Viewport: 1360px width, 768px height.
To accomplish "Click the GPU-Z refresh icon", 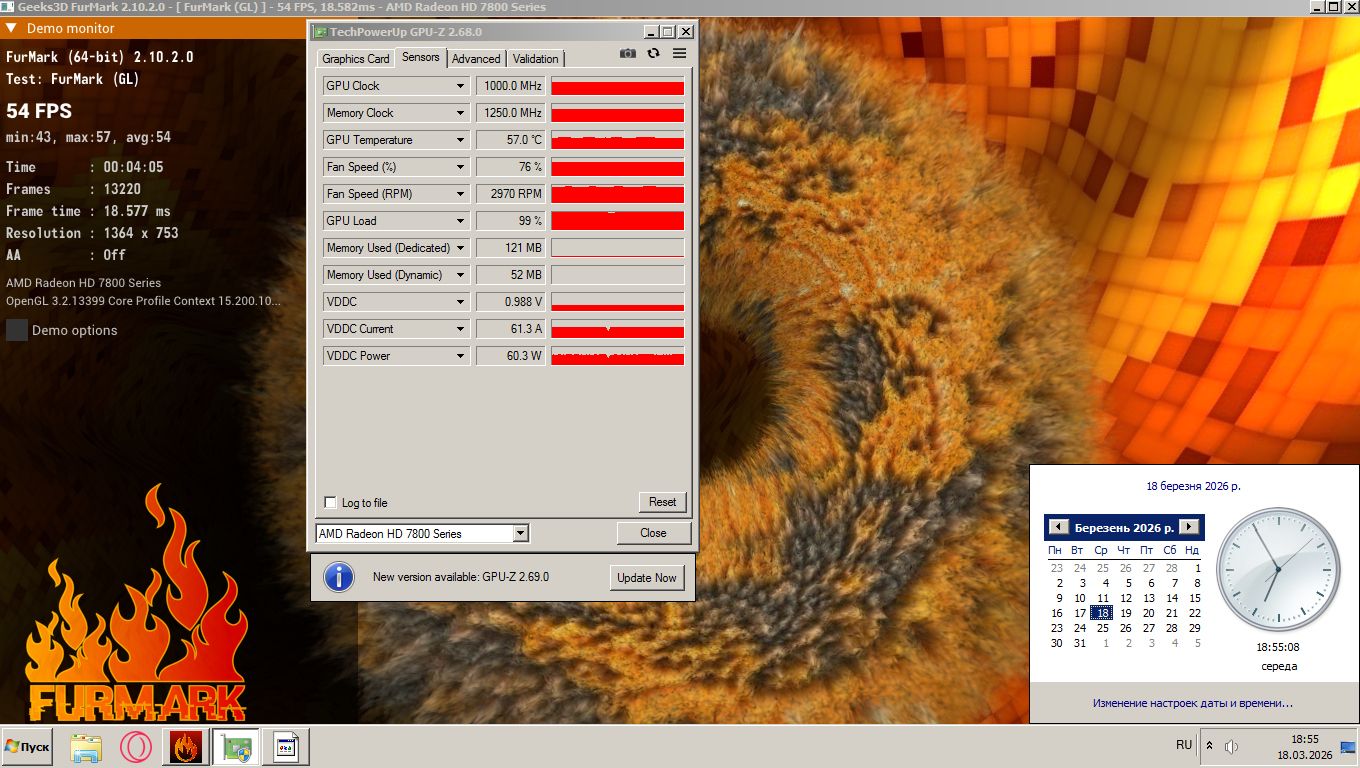I will point(653,54).
